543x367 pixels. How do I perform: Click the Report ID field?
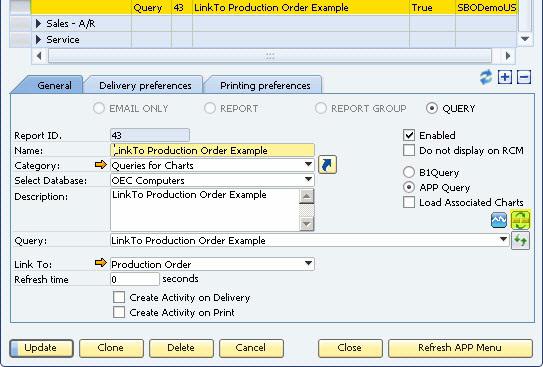[150, 135]
